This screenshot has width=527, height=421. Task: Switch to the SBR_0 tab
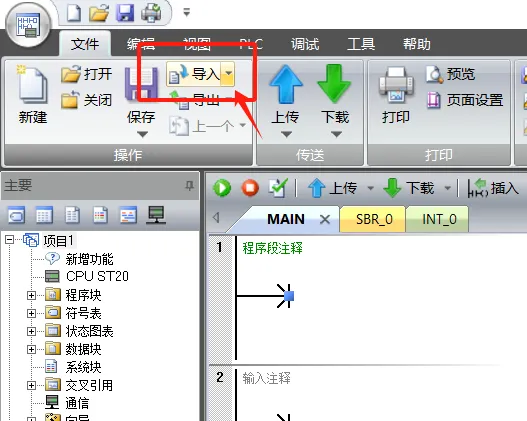374,219
